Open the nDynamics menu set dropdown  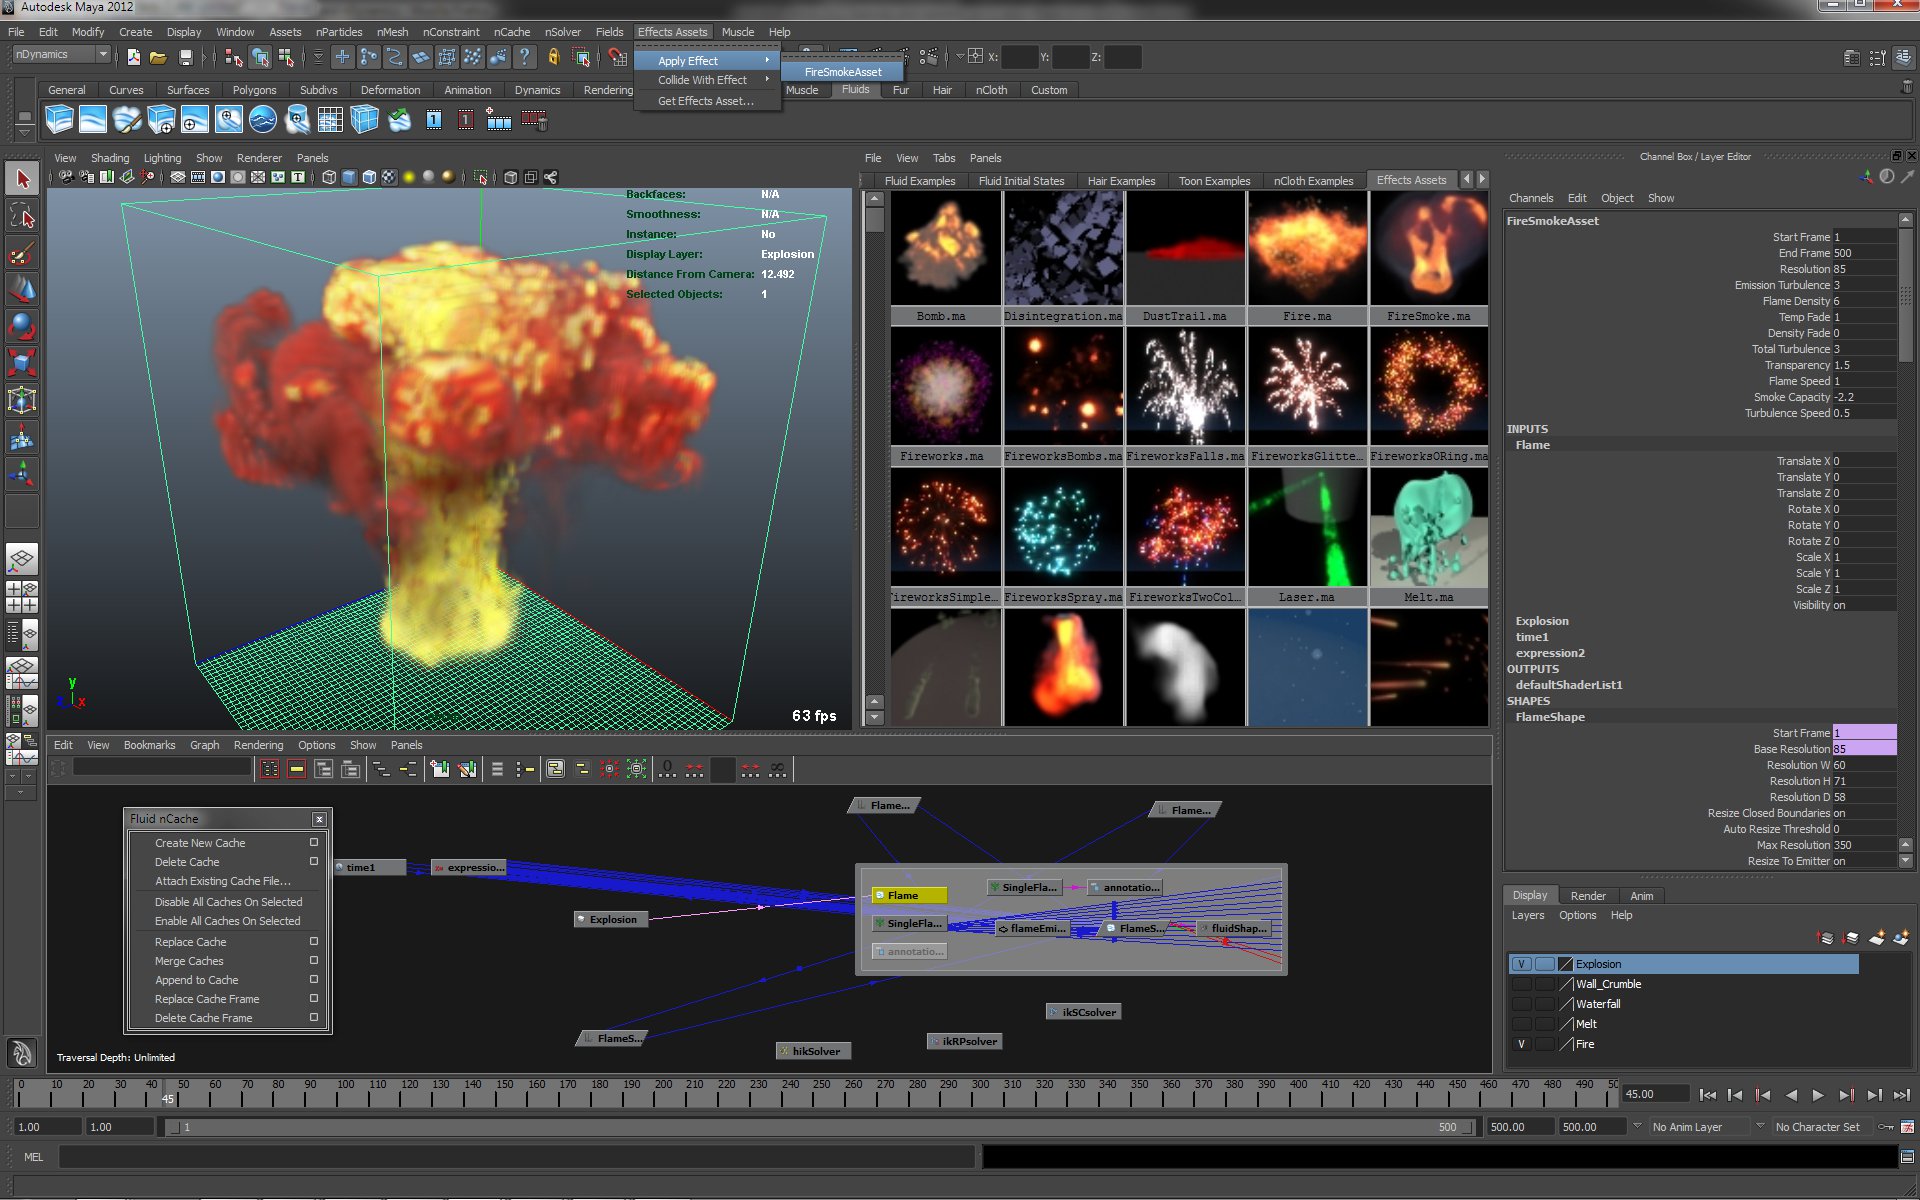[61, 55]
